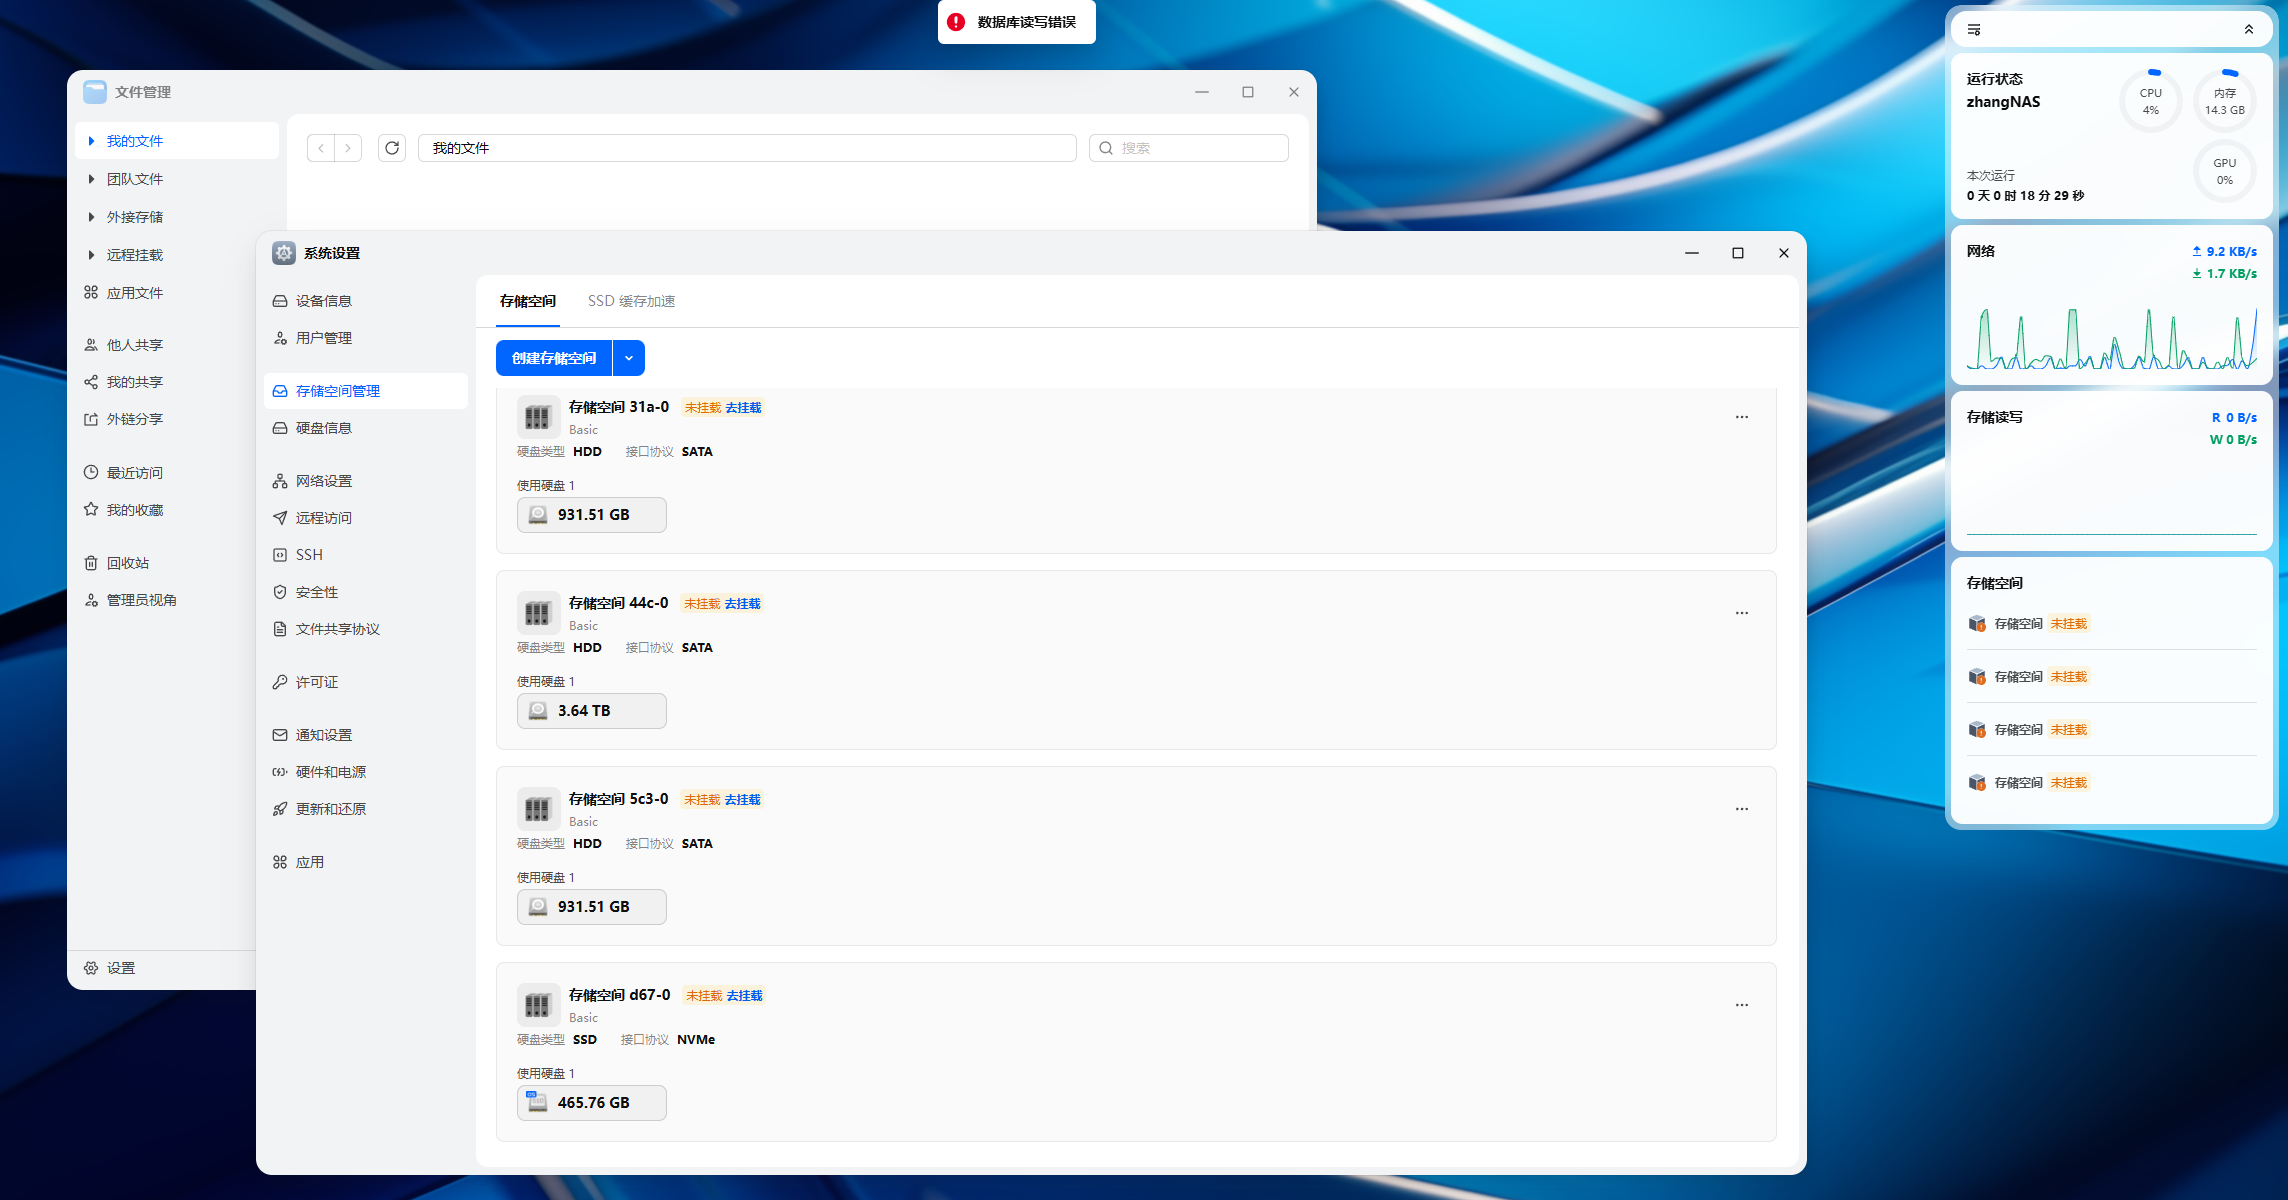2288x1200 pixels.
Task: Open more options for 存储空间 d67-0
Action: tap(1742, 1005)
